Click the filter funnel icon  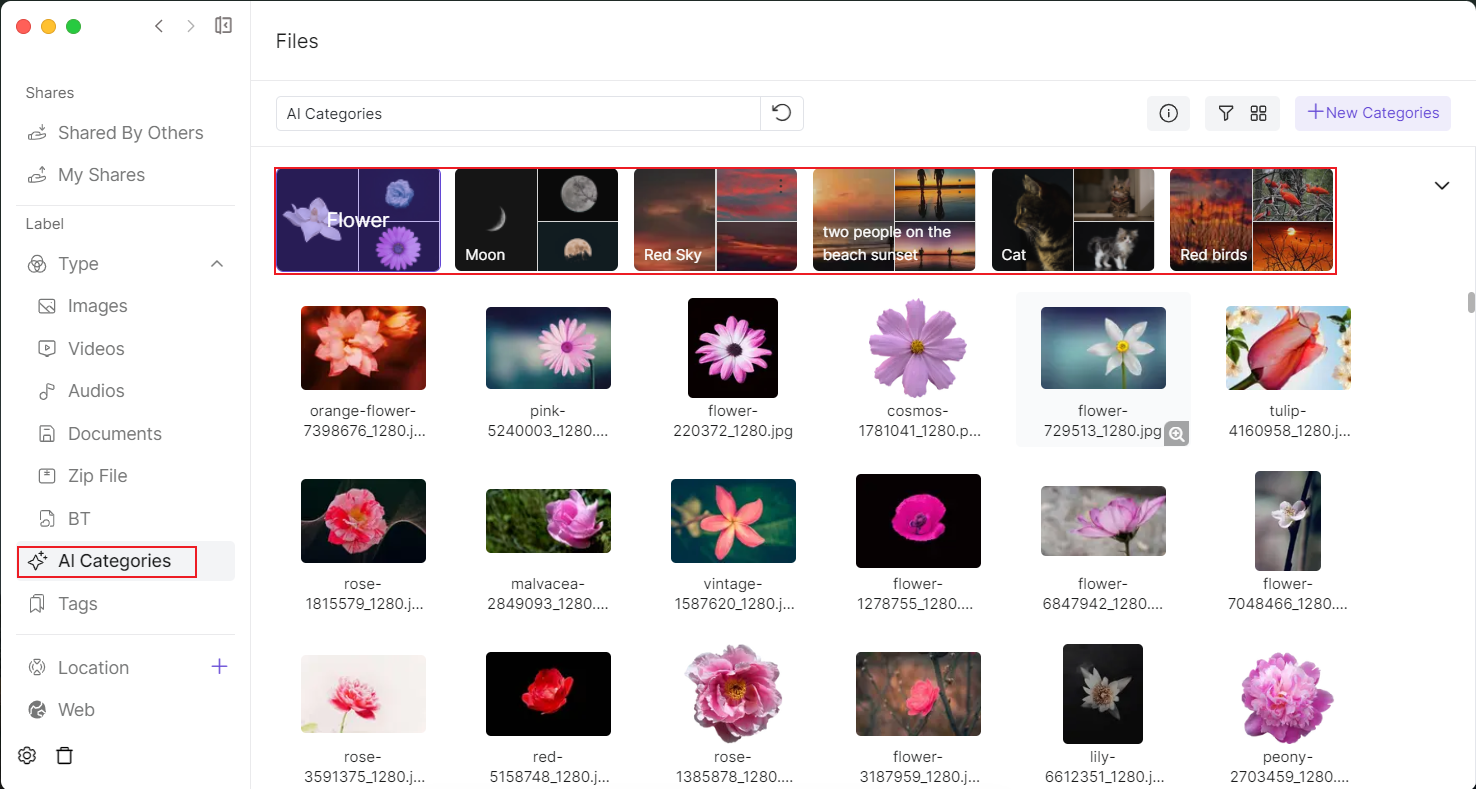pyautogui.click(x=1226, y=113)
